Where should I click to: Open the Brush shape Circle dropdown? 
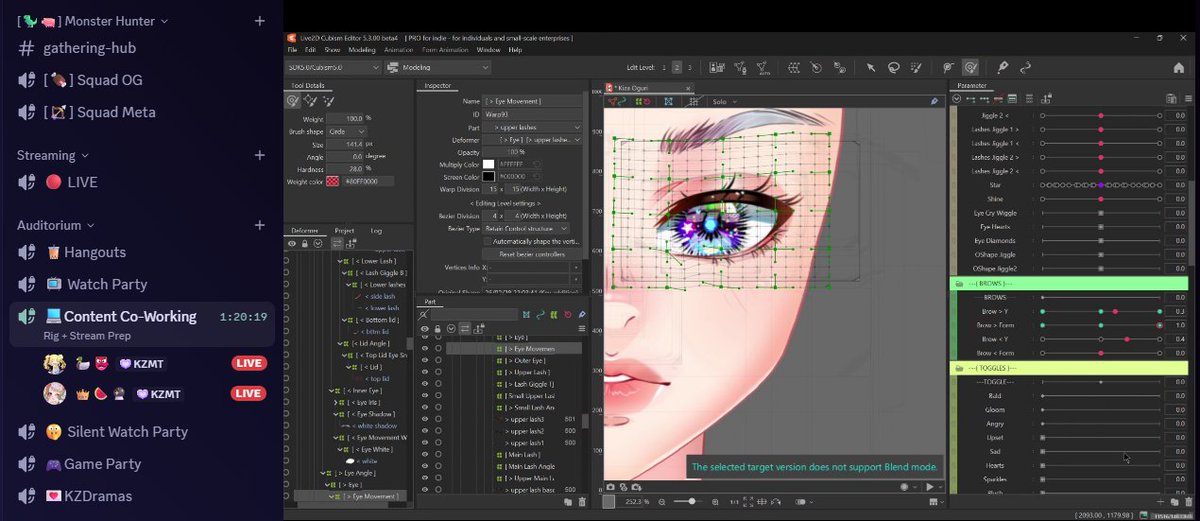point(347,132)
